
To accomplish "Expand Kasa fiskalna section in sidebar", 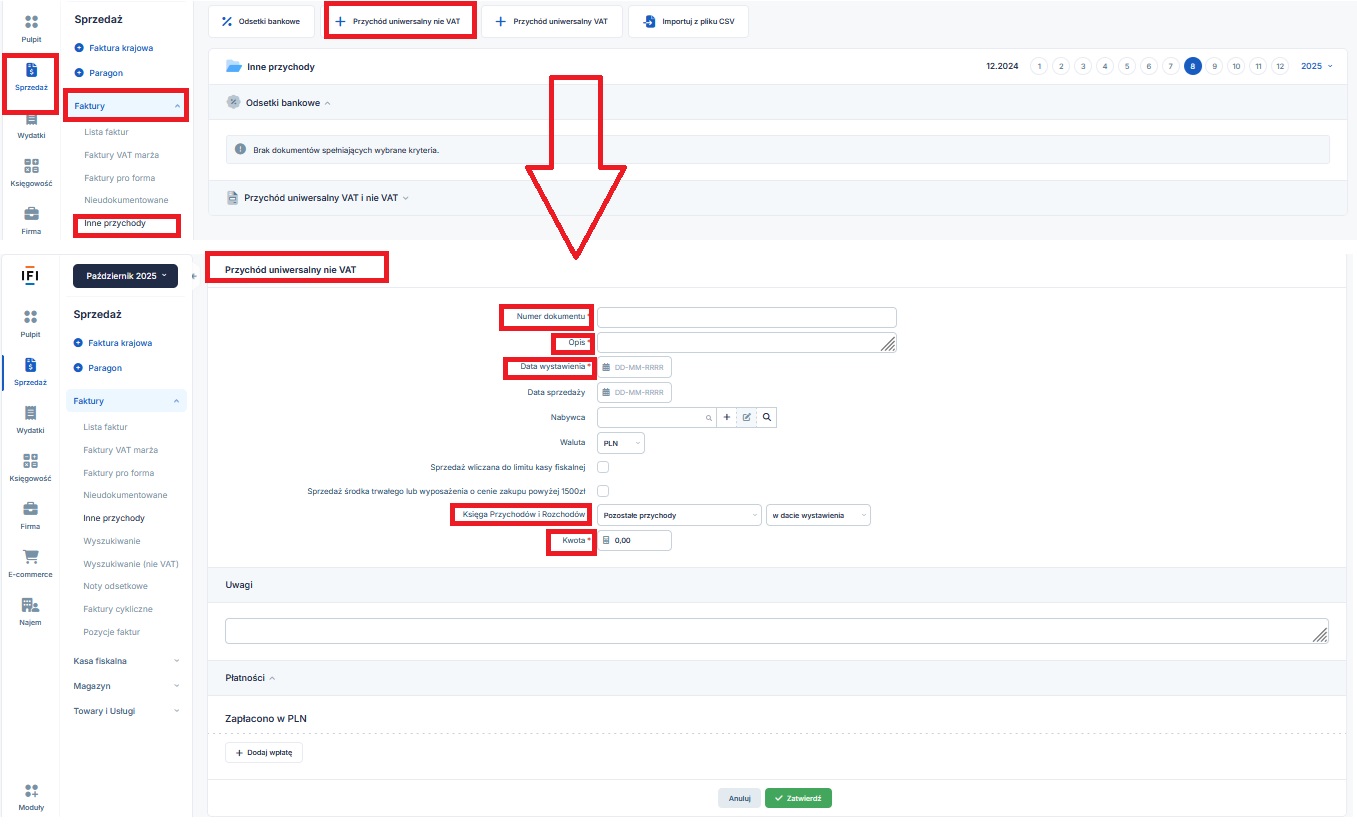I will tap(126, 661).
